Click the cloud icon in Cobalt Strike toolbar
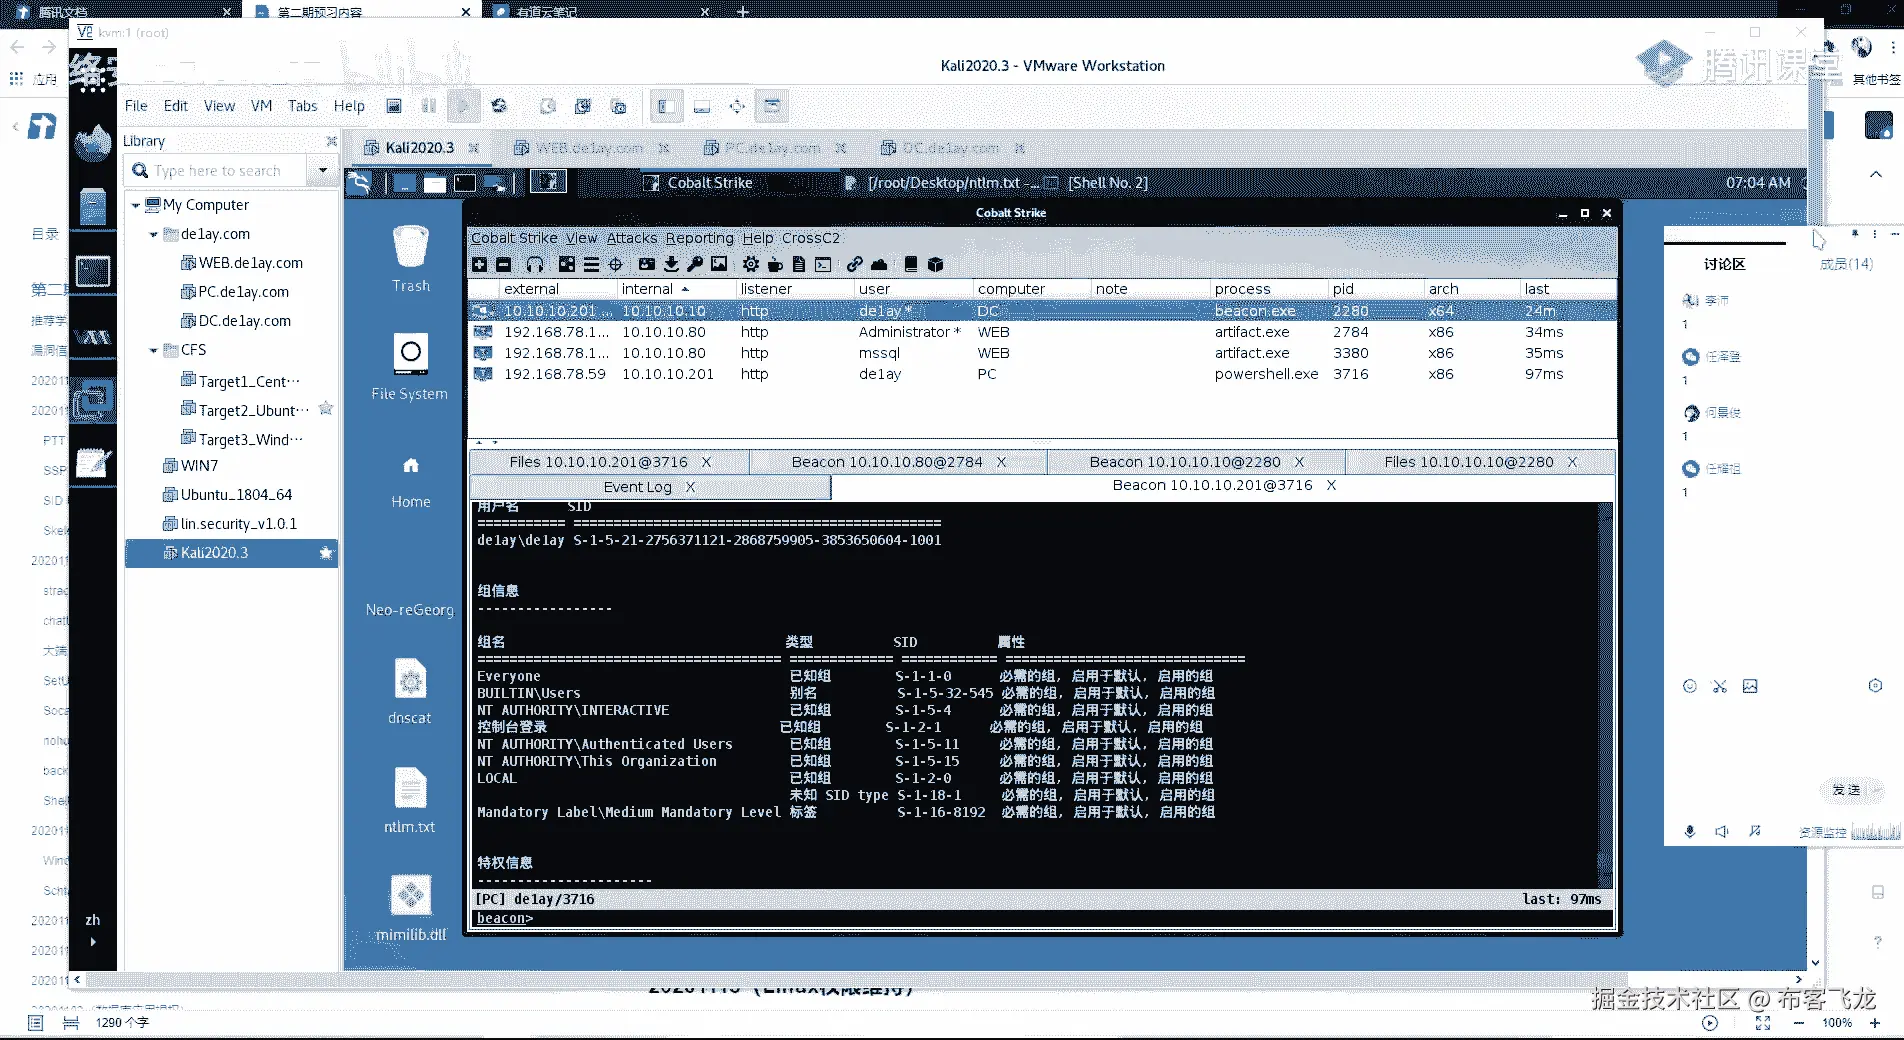 pyautogui.click(x=879, y=264)
